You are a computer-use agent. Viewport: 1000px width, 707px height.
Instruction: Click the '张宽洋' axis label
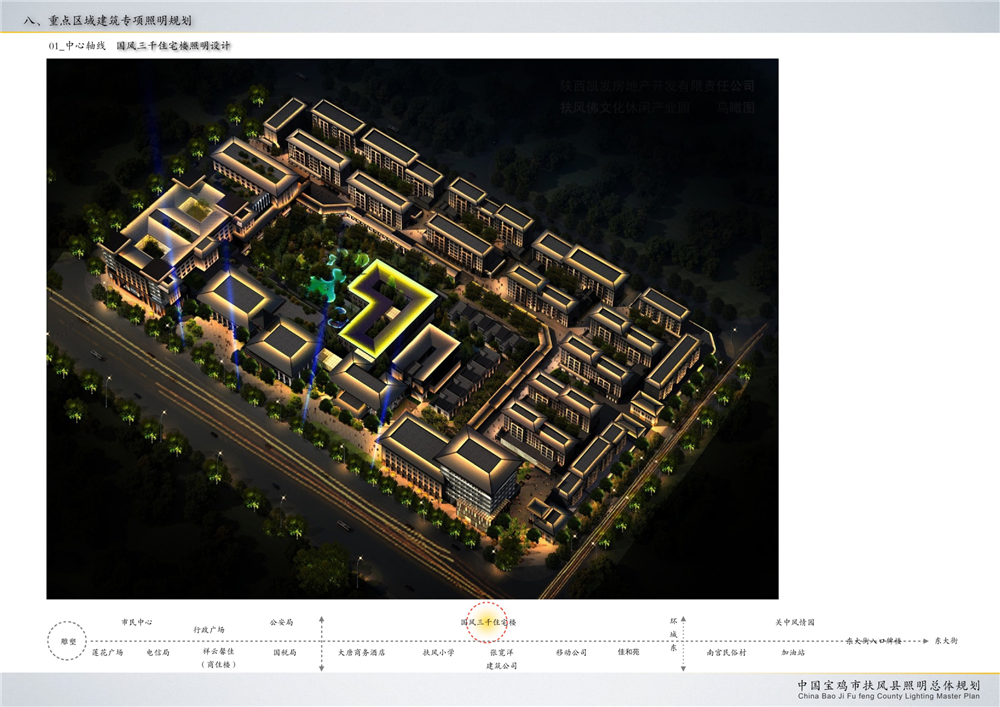click(x=502, y=653)
